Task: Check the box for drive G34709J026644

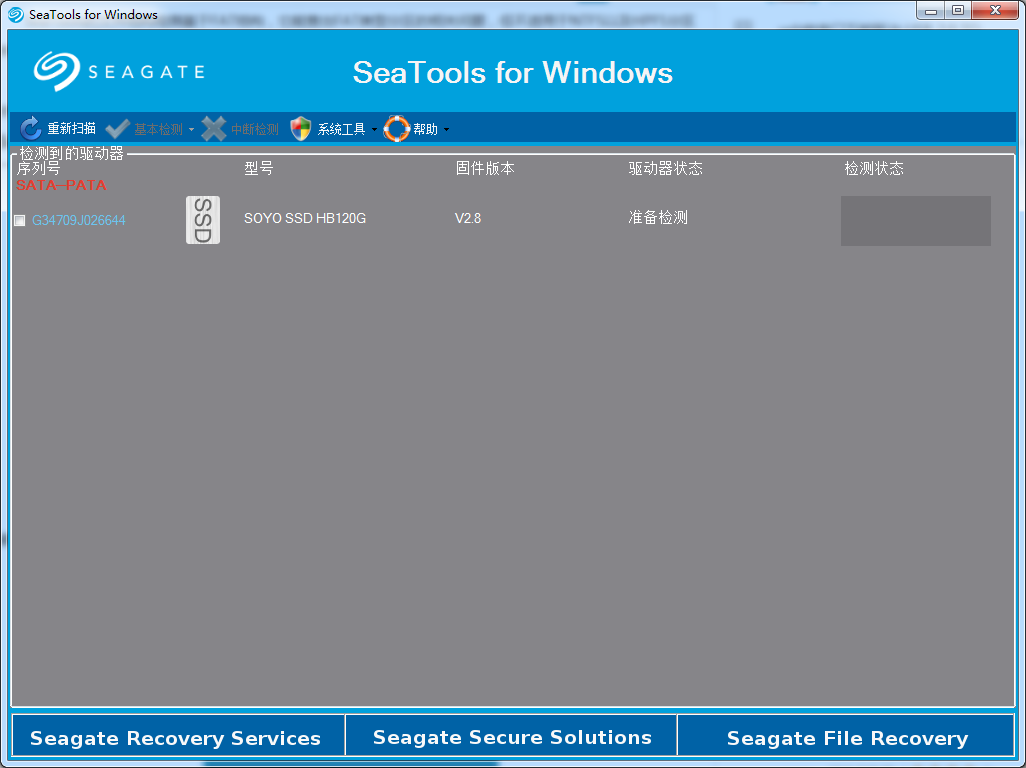Action: tap(19, 220)
